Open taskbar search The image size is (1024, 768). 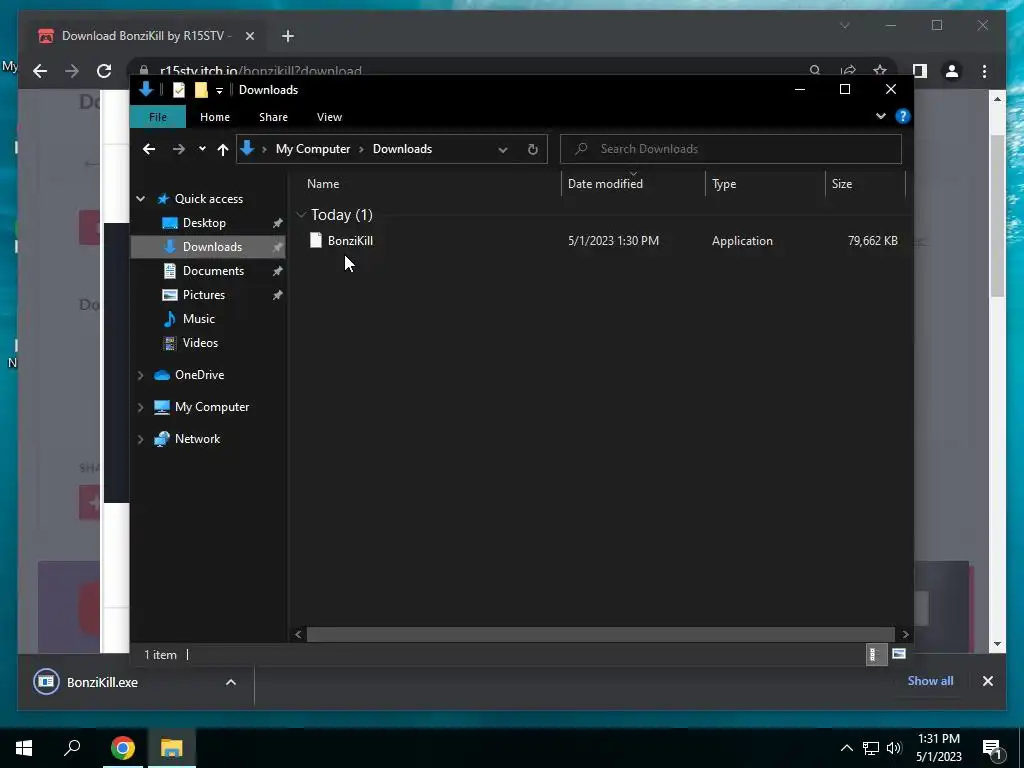[x=72, y=748]
